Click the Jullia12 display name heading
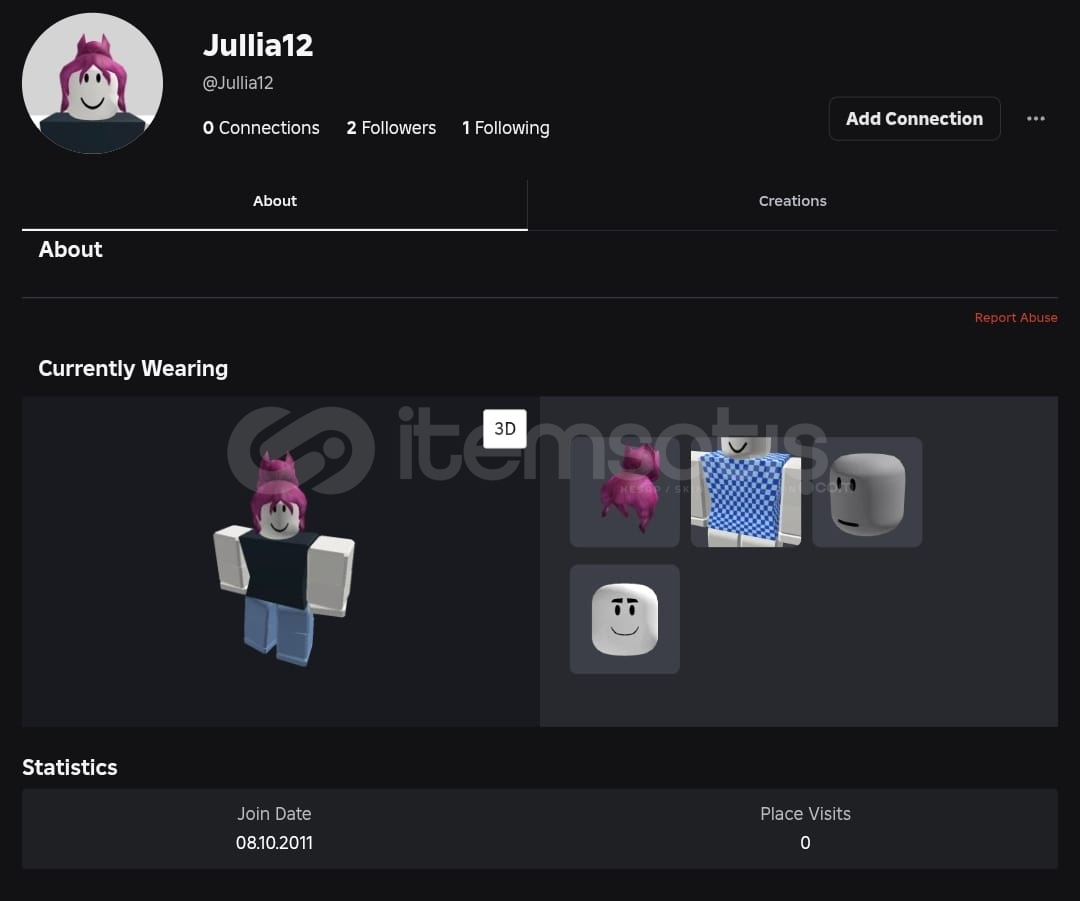The width and height of the screenshot is (1080, 901). click(x=258, y=45)
